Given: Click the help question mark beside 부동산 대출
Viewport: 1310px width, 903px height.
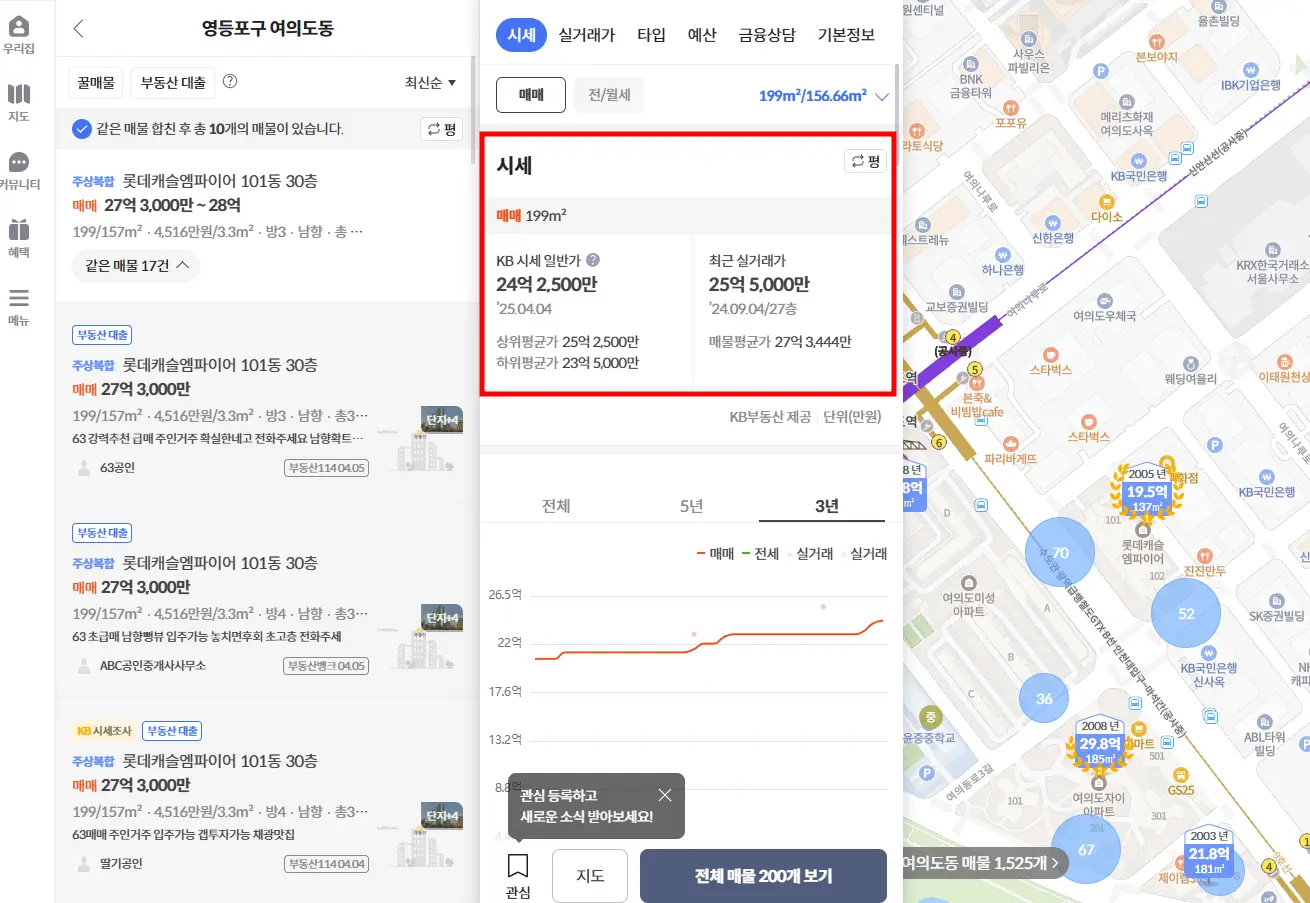Looking at the screenshot, I should point(230,82).
